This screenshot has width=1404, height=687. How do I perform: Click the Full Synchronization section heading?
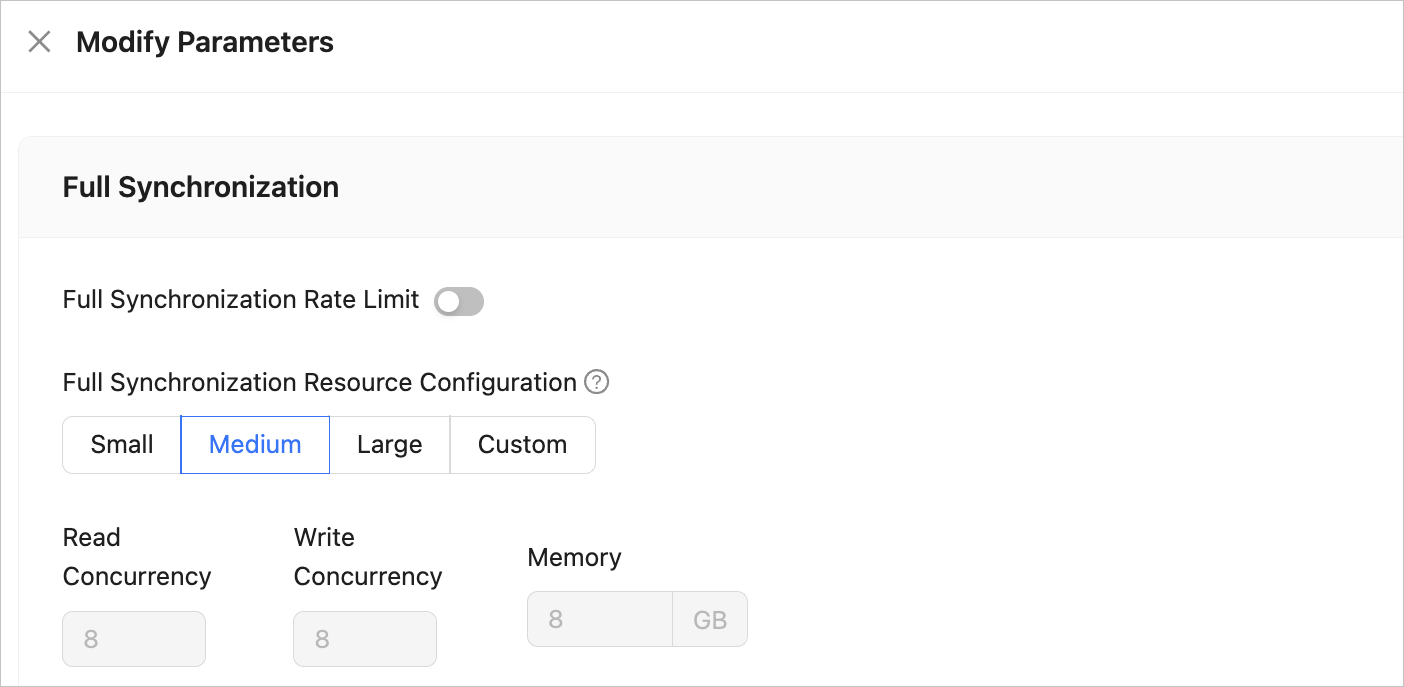pyautogui.click(x=201, y=187)
